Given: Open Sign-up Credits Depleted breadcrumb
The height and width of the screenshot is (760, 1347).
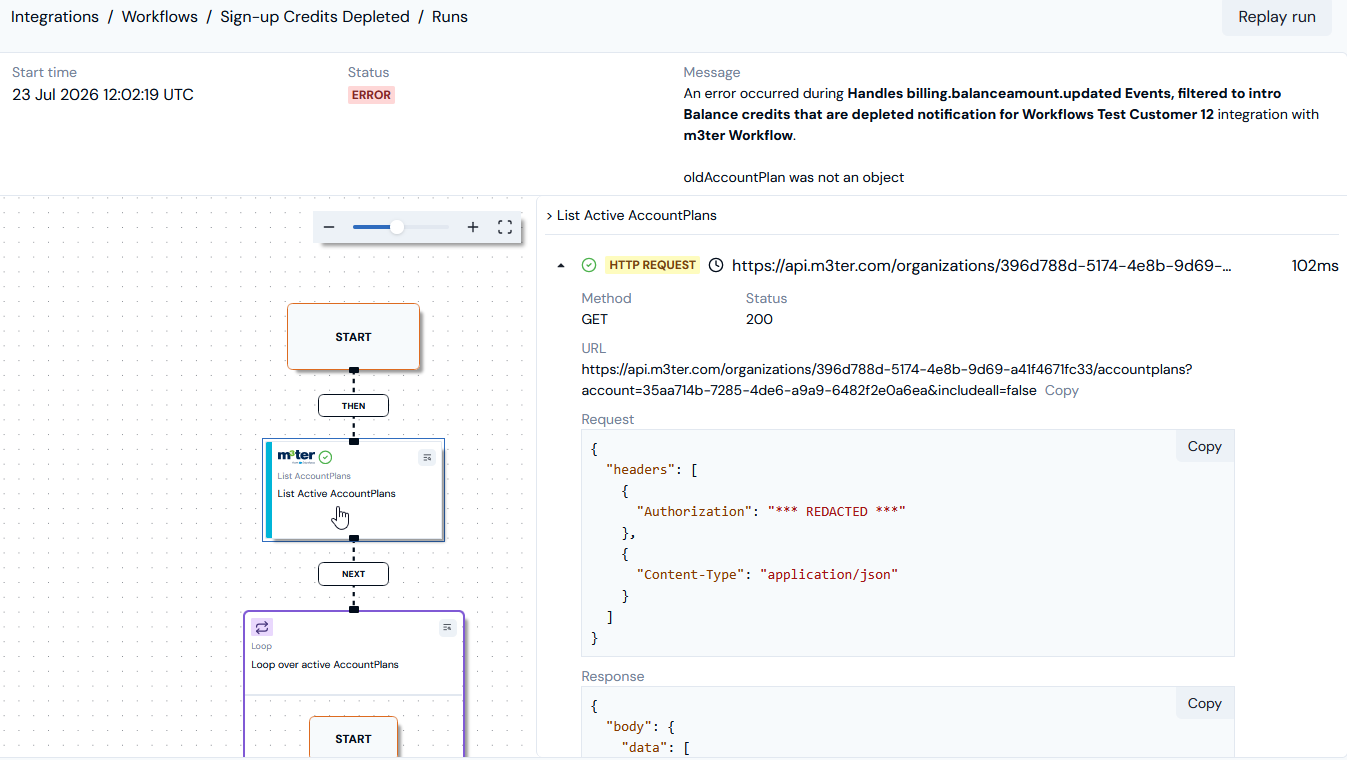Looking at the screenshot, I should pos(315,17).
